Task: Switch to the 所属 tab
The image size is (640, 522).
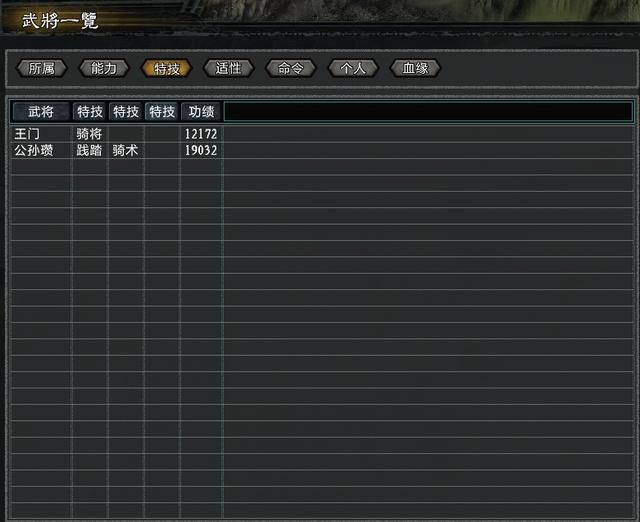Action: click(42, 68)
